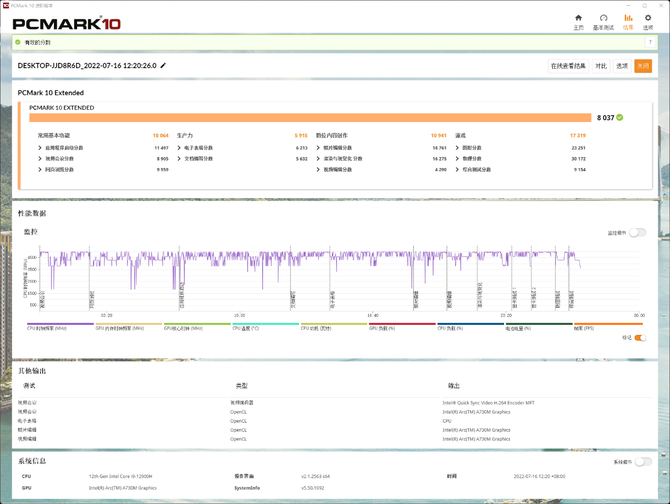Open the Benchmarks icon in top navigation

[x=603, y=21]
